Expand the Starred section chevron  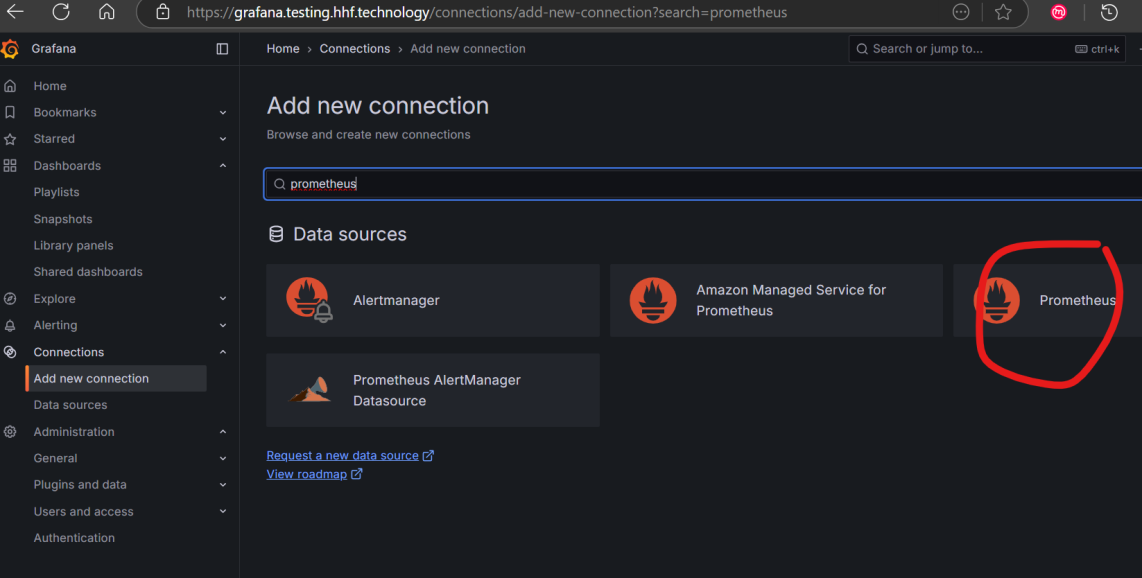point(223,139)
